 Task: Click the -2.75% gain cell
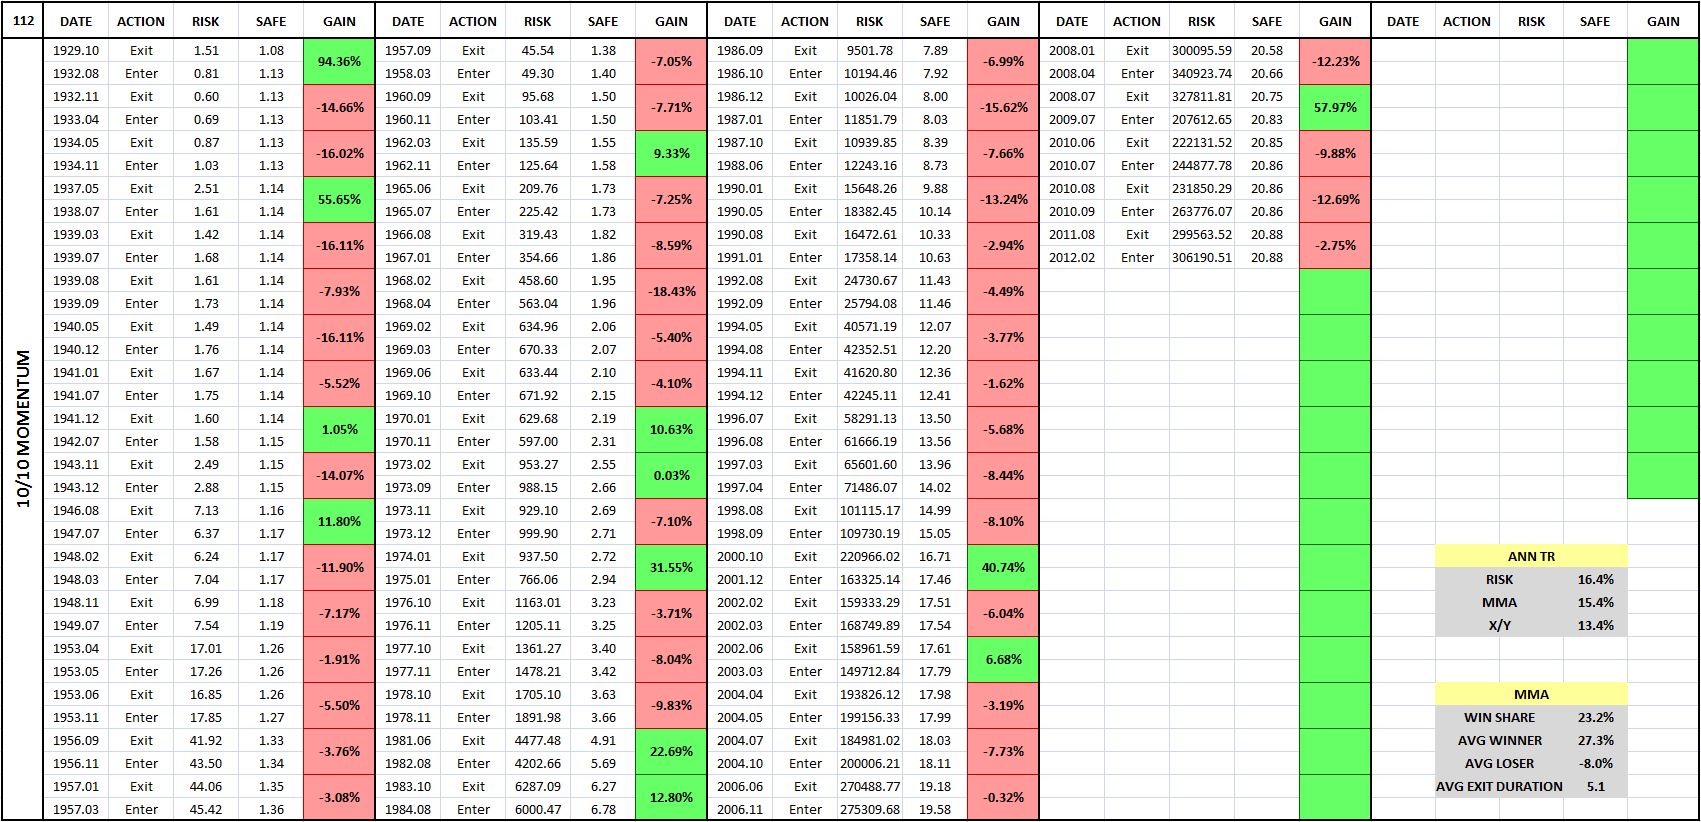pyautogui.click(x=1335, y=246)
